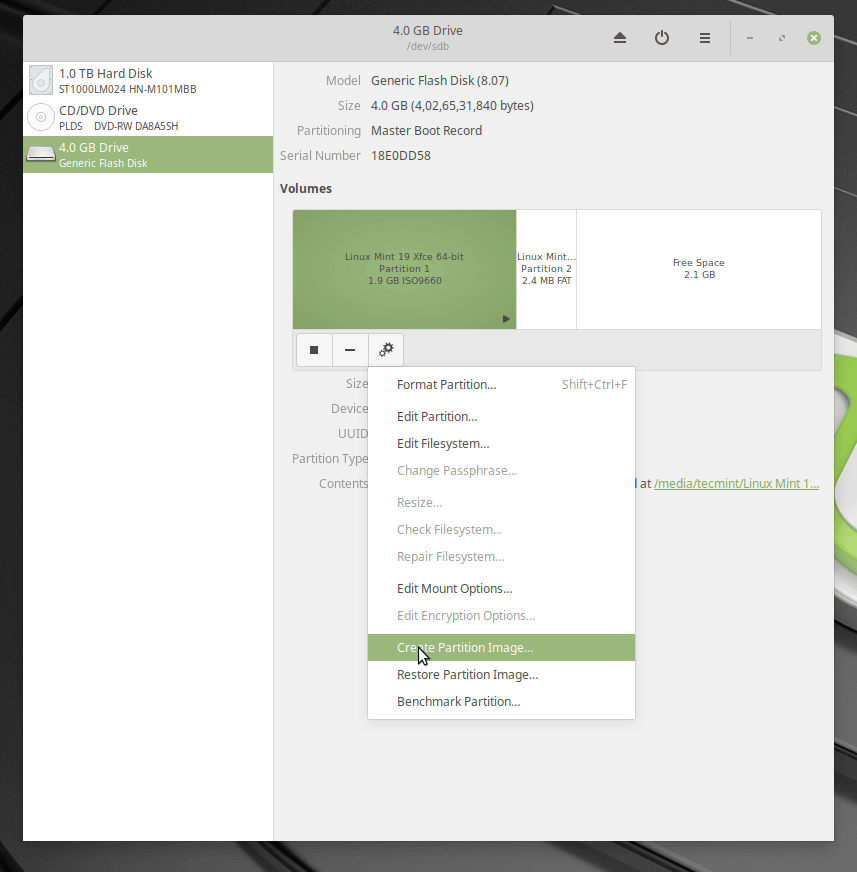Choose Format Partition menu entry
Image resolution: width=857 pixels, height=872 pixels.
click(446, 385)
